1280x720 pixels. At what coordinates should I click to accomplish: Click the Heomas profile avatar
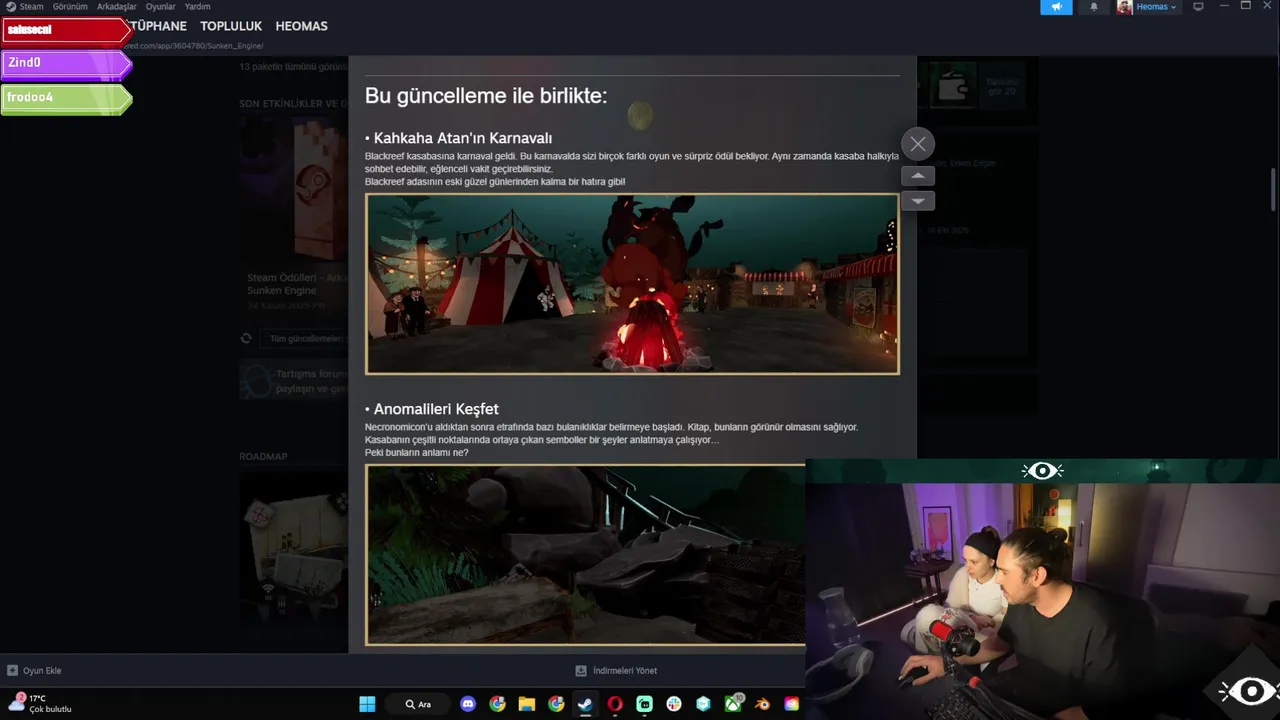click(x=1125, y=7)
